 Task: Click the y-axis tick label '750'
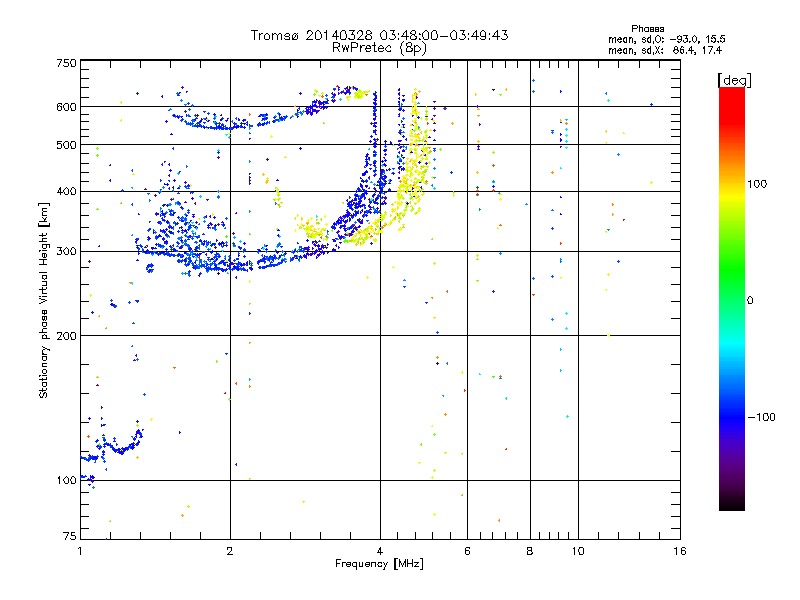(67, 63)
